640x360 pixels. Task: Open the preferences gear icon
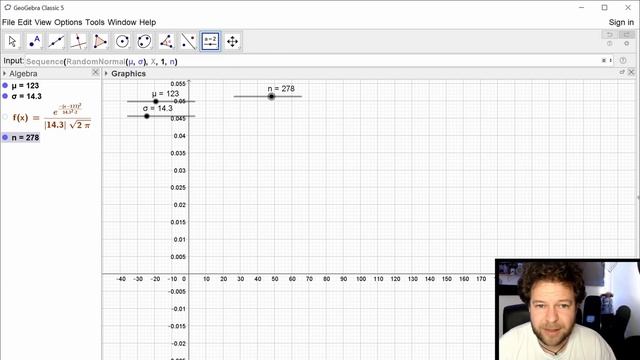point(627,44)
